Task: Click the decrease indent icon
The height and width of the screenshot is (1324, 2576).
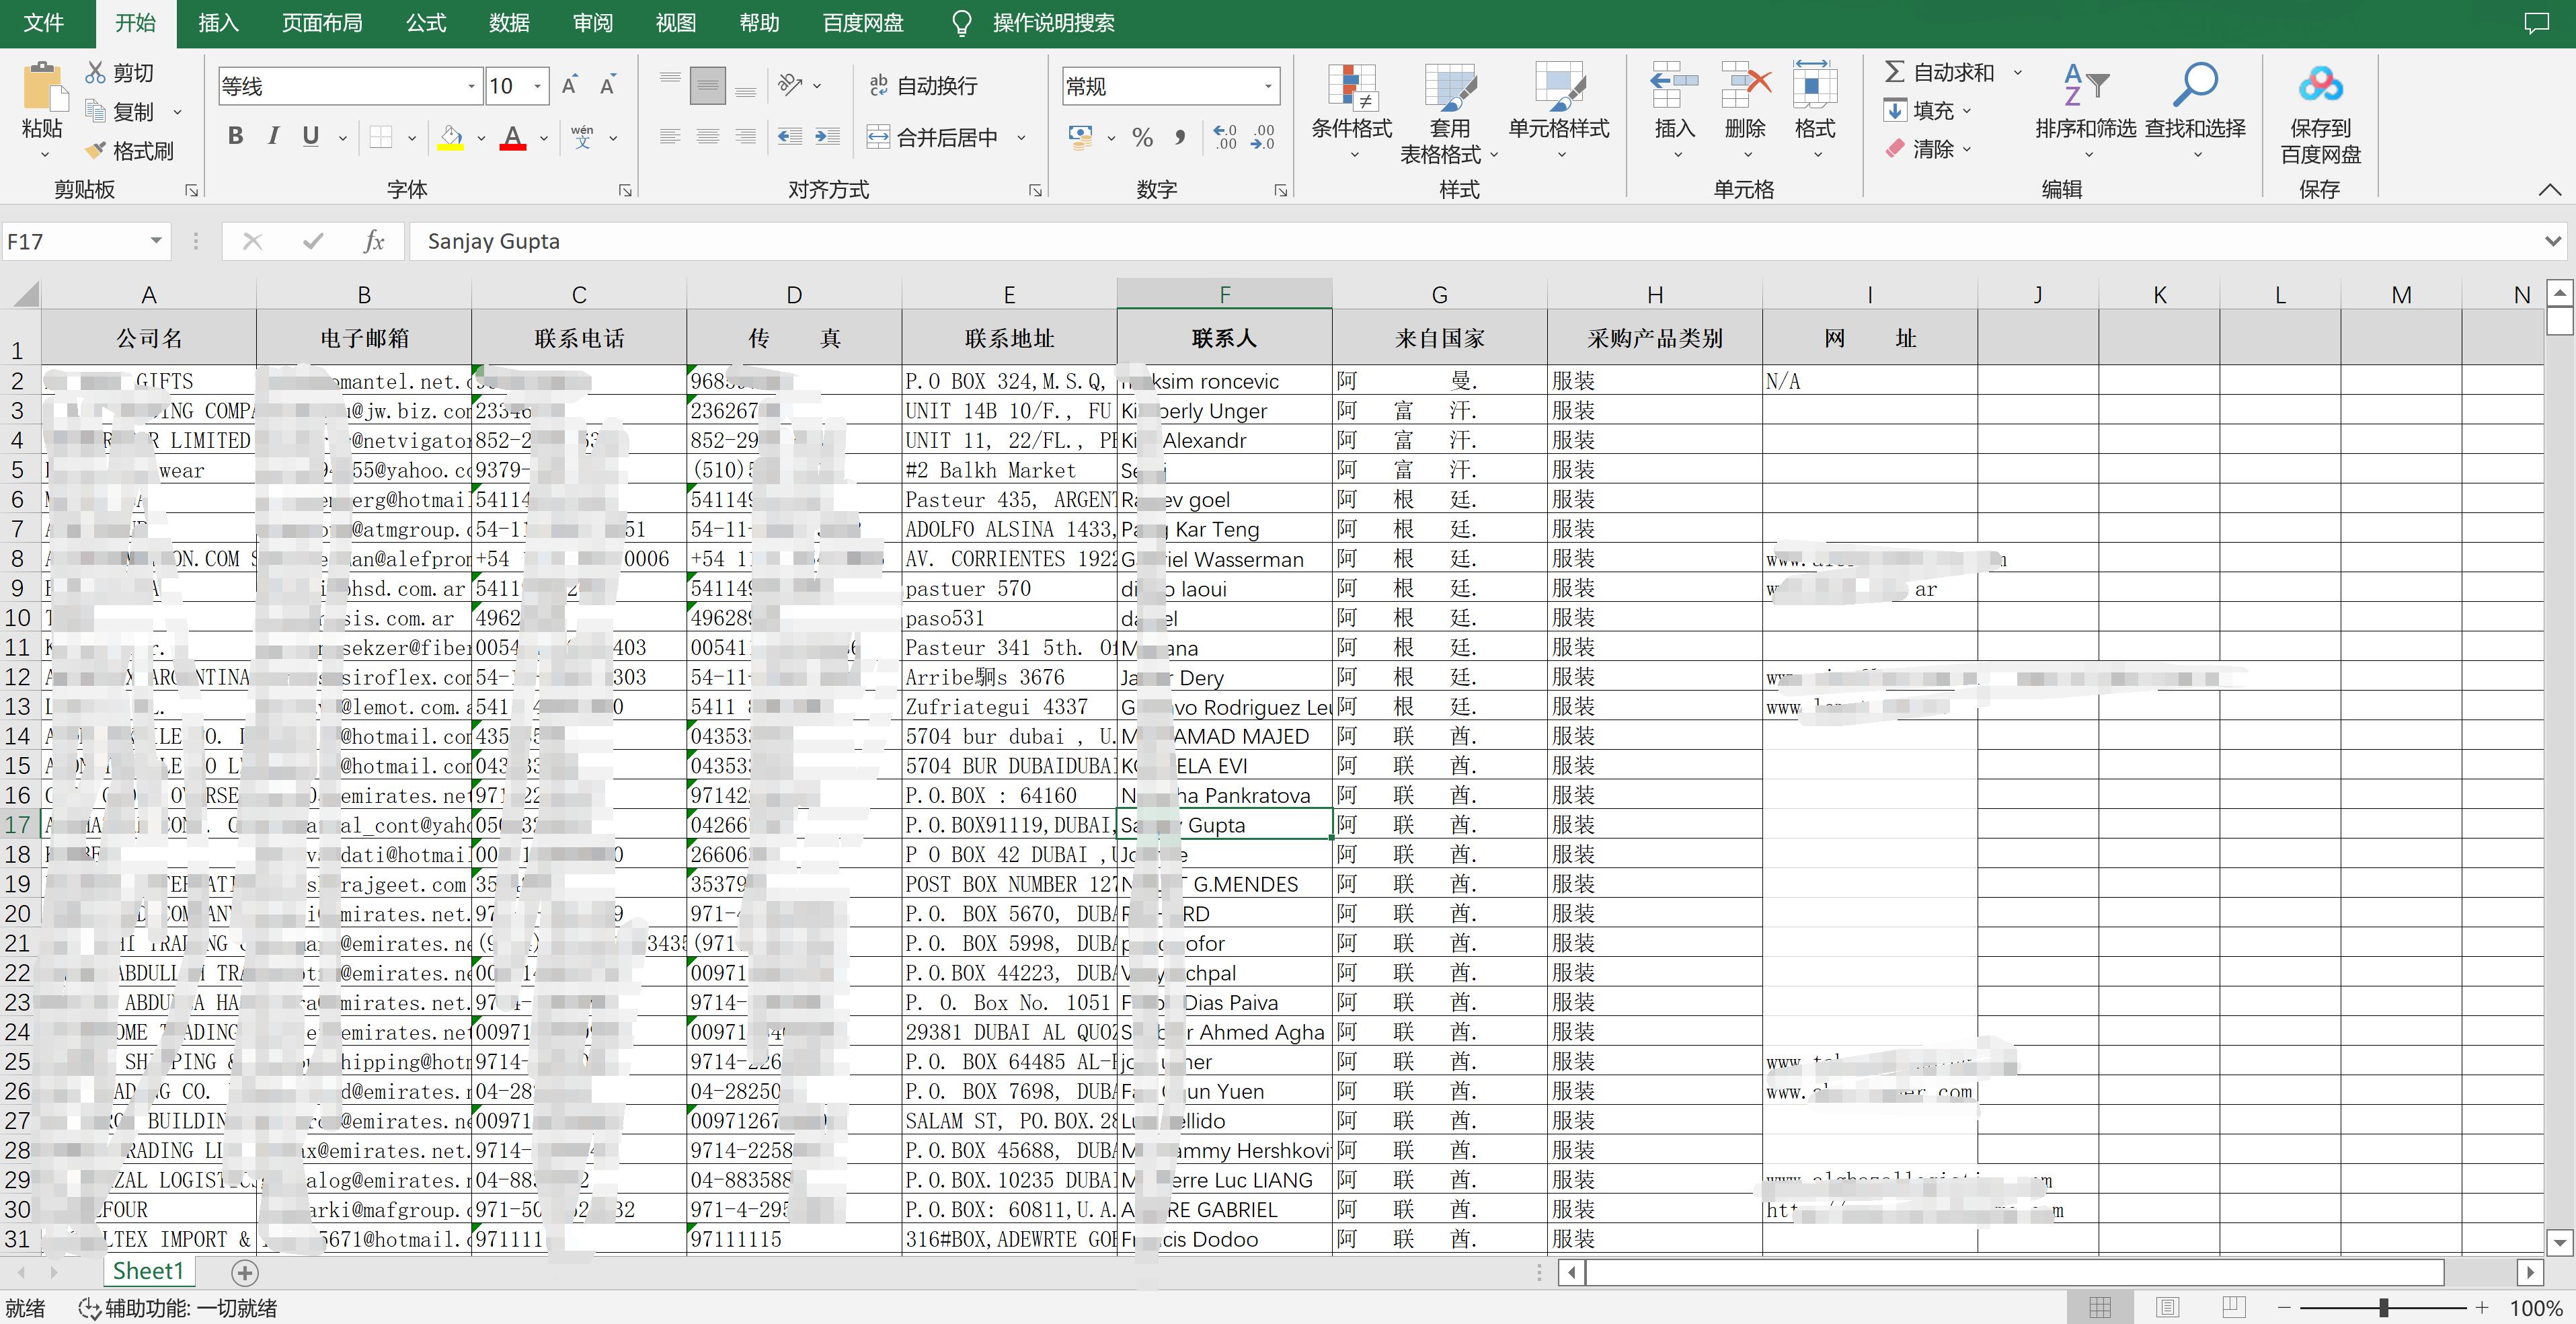Action: click(790, 137)
